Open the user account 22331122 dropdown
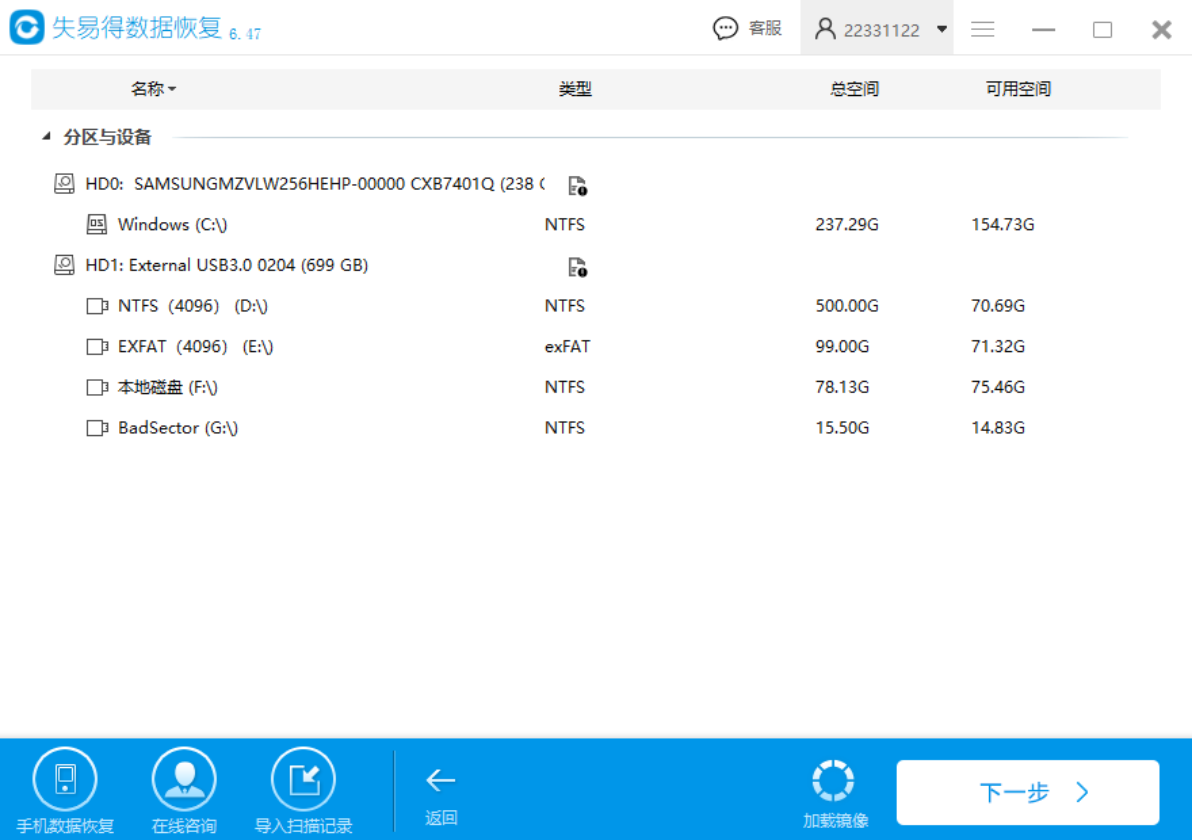Viewport: 1192px width, 840px height. coord(880,29)
